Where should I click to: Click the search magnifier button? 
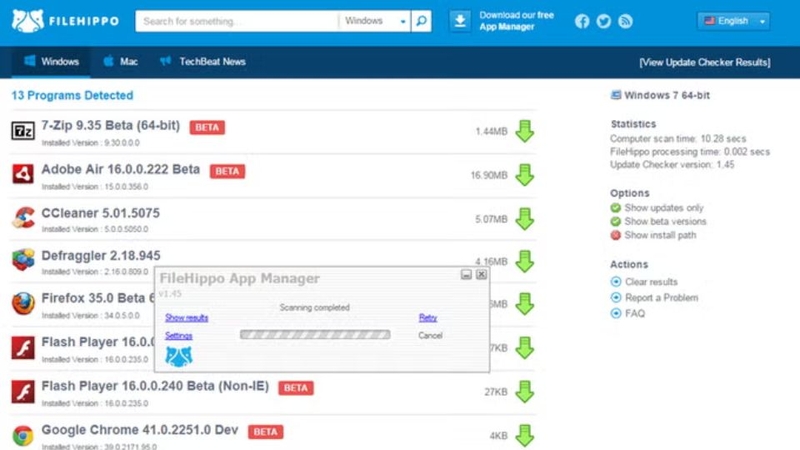(x=421, y=21)
